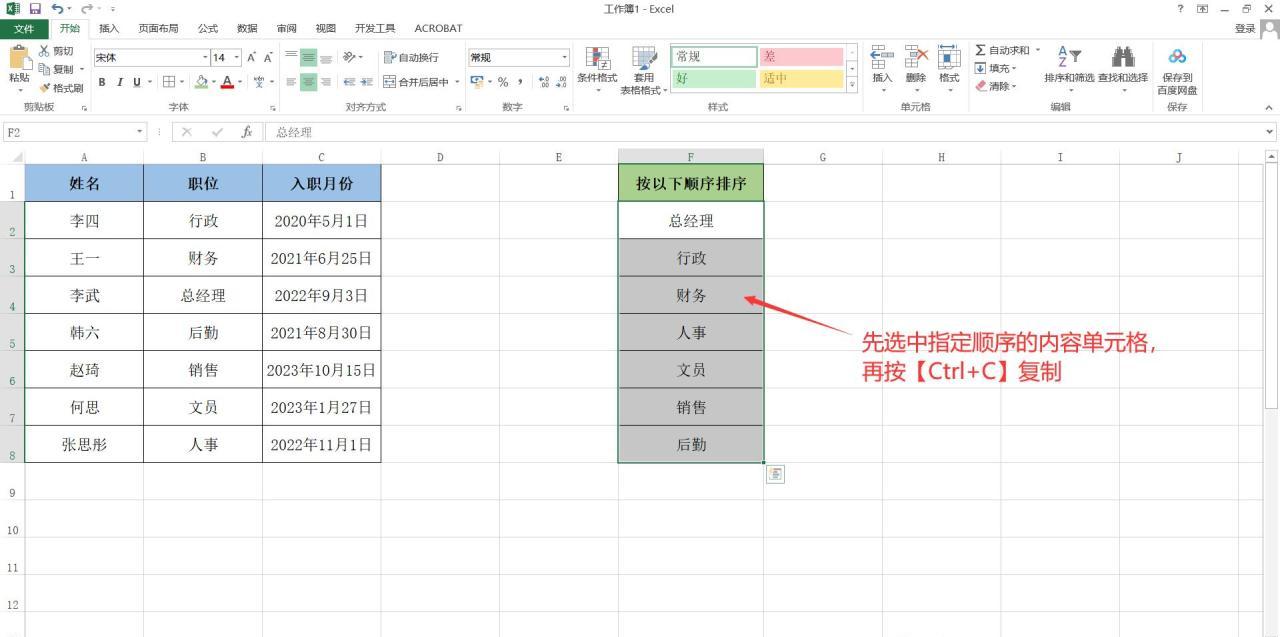Click the Paste (粘贴) clipboard icon

[19, 58]
